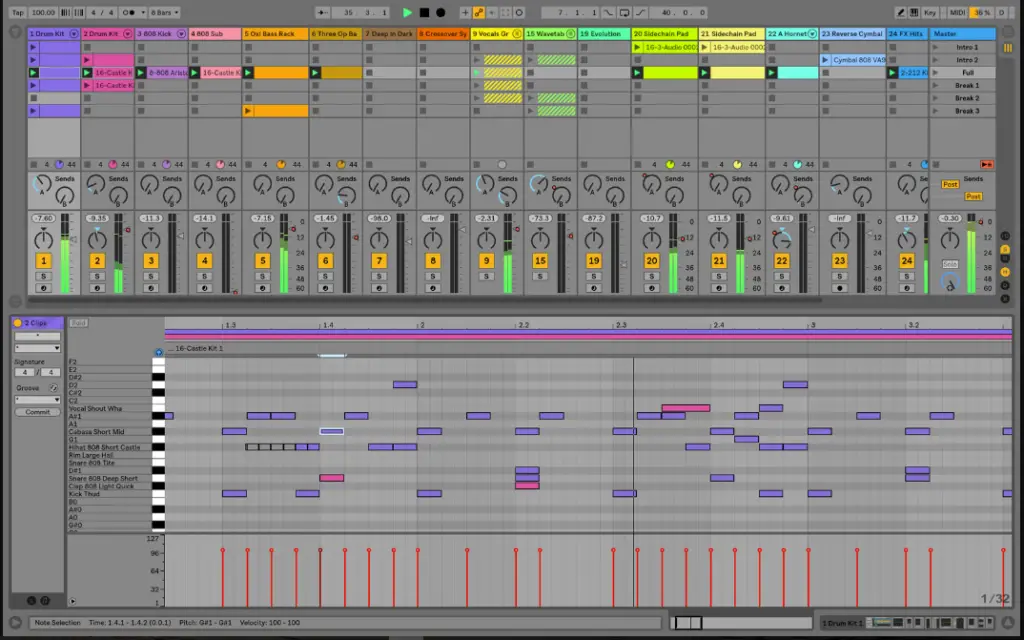Toggle the automation arm link icon

(479, 12)
